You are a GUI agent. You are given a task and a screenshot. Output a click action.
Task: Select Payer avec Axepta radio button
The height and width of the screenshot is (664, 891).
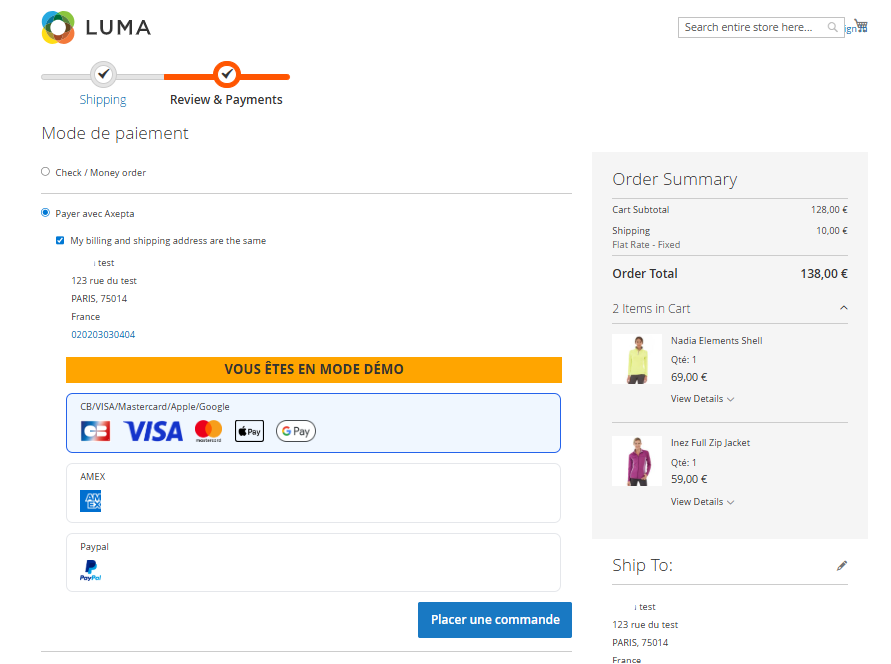click(45, 213)
